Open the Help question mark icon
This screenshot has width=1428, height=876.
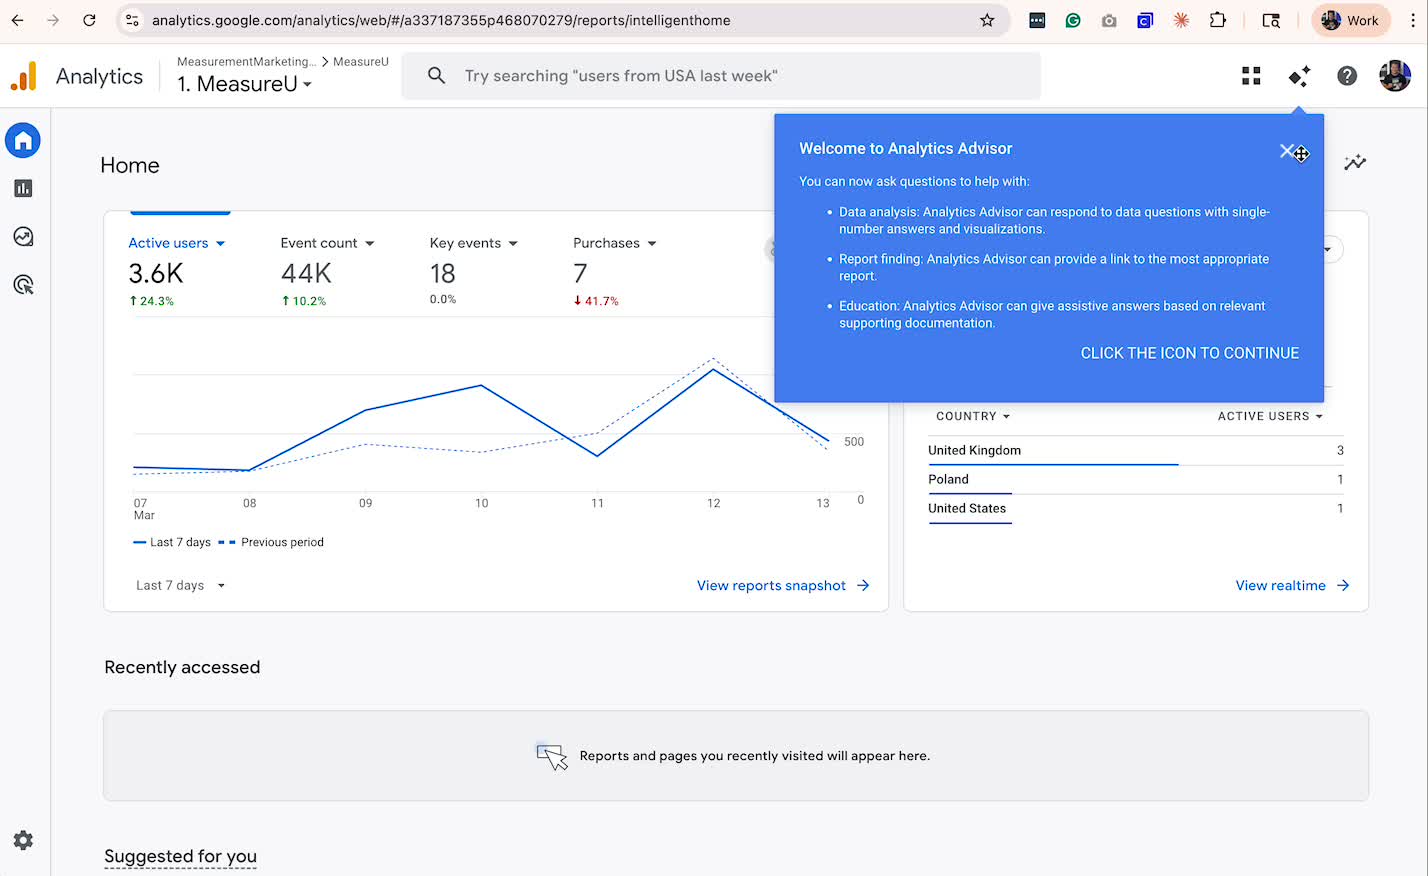pos(1346,75)
